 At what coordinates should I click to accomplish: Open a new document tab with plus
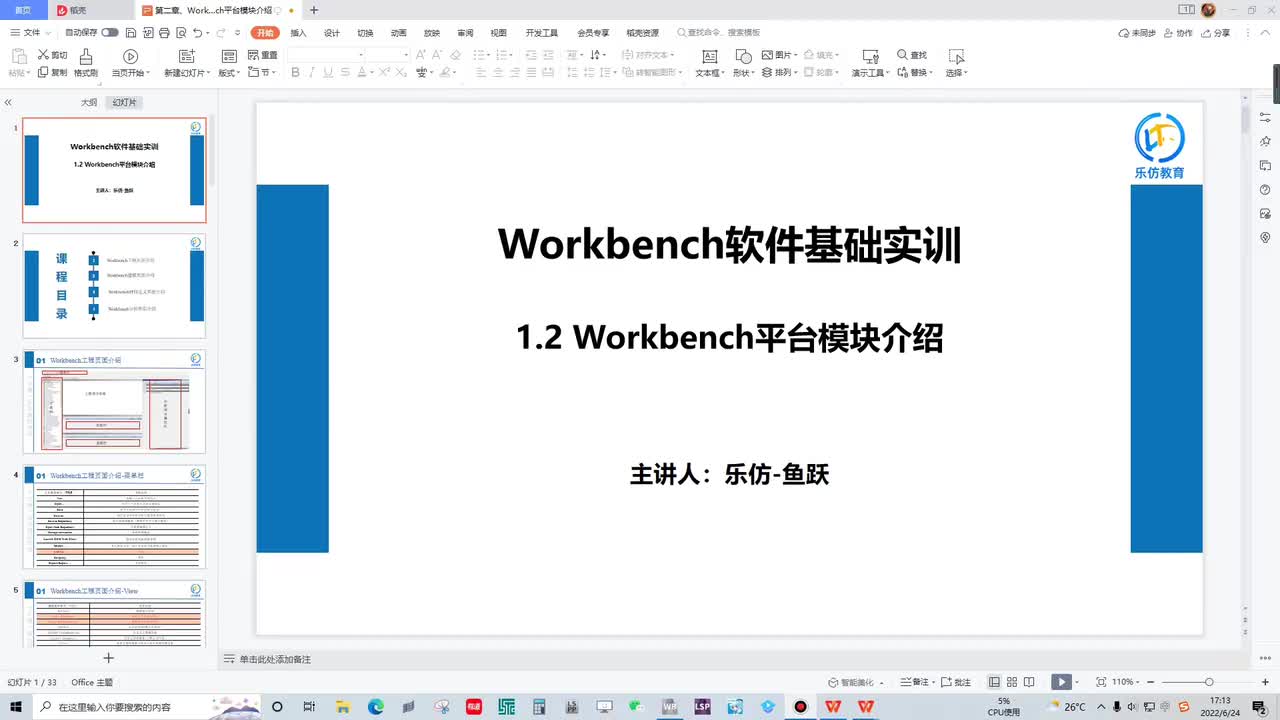tap(314, 10)
